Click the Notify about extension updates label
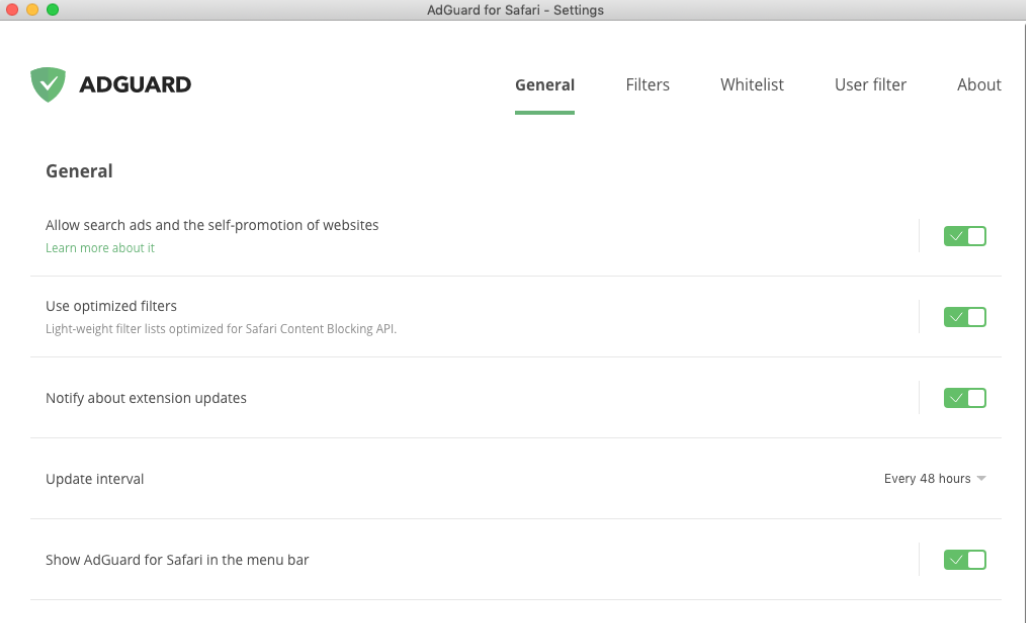The width and height of the screenshot is (1026, 623). click(x=146, y=398)
